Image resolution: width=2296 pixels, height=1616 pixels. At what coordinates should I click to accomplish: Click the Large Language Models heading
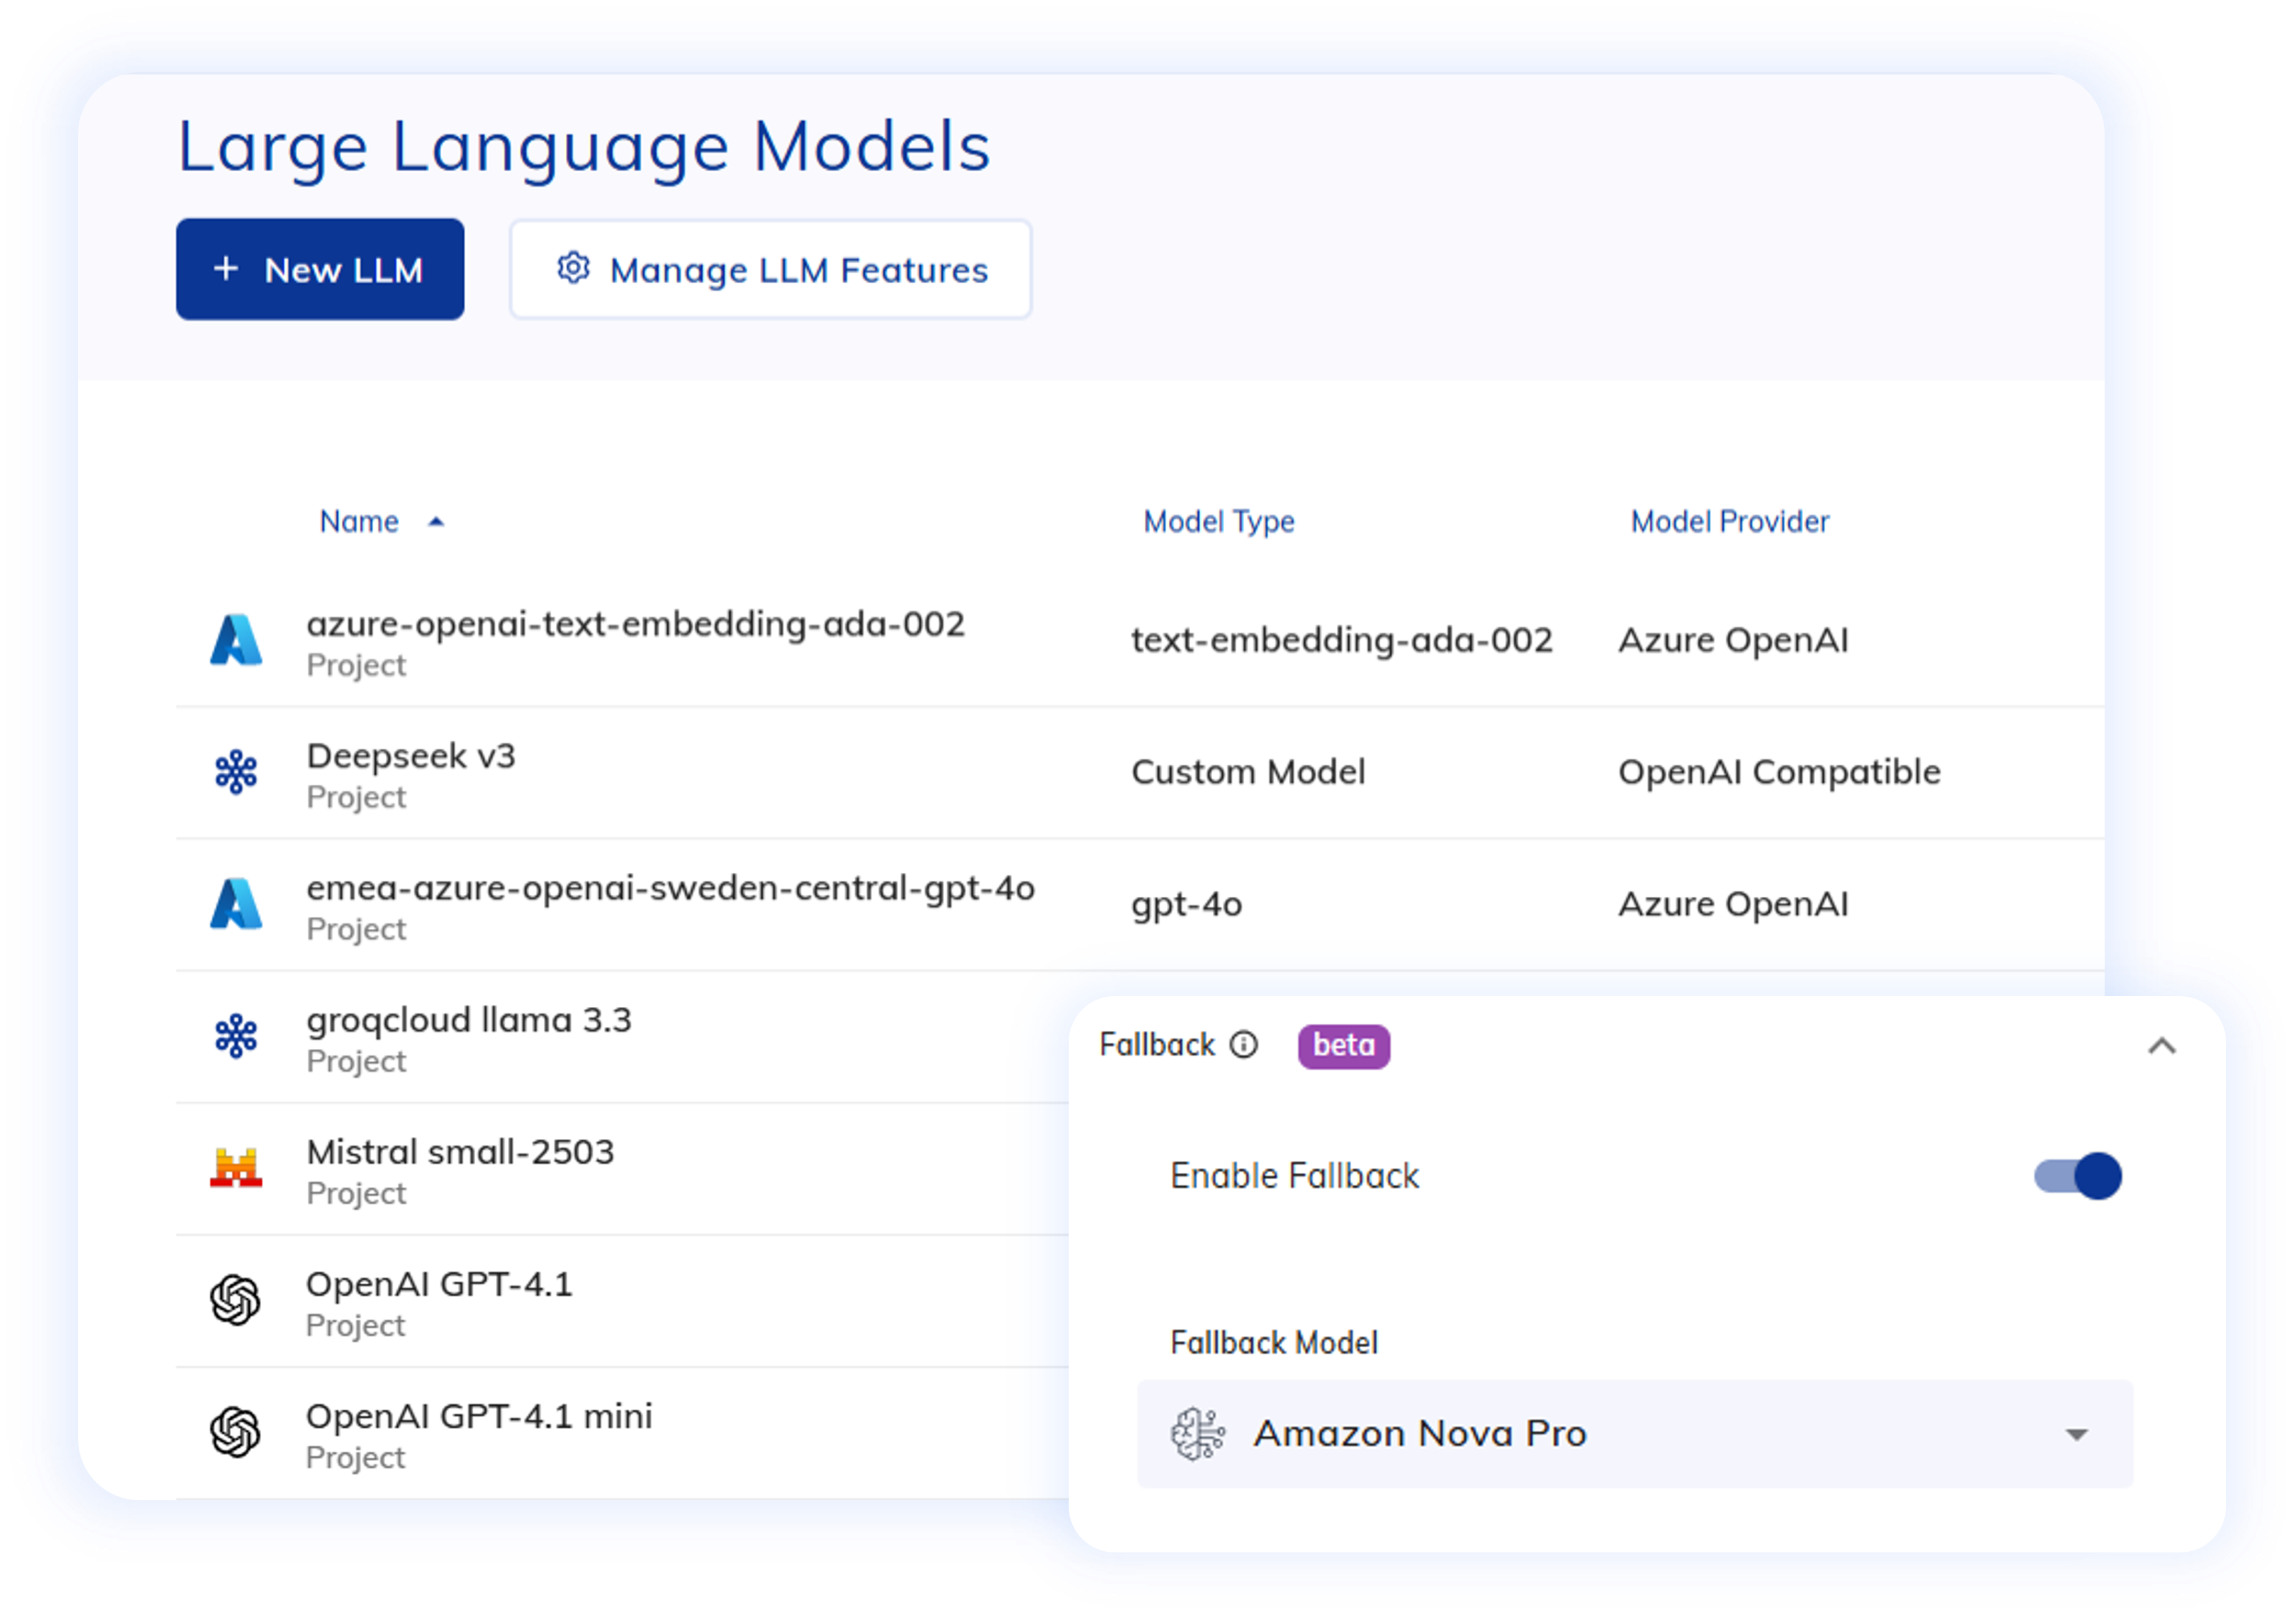pyautogui.click(x=584, y=147)
